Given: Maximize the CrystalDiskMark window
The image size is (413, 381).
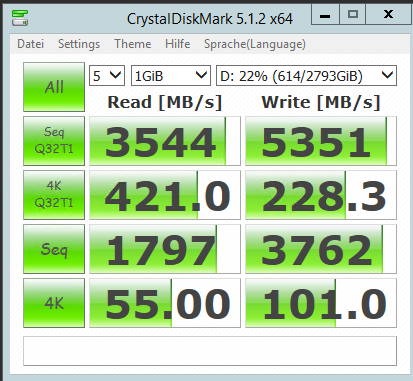Looking at the screenshot, I should [x=353, y=15].
